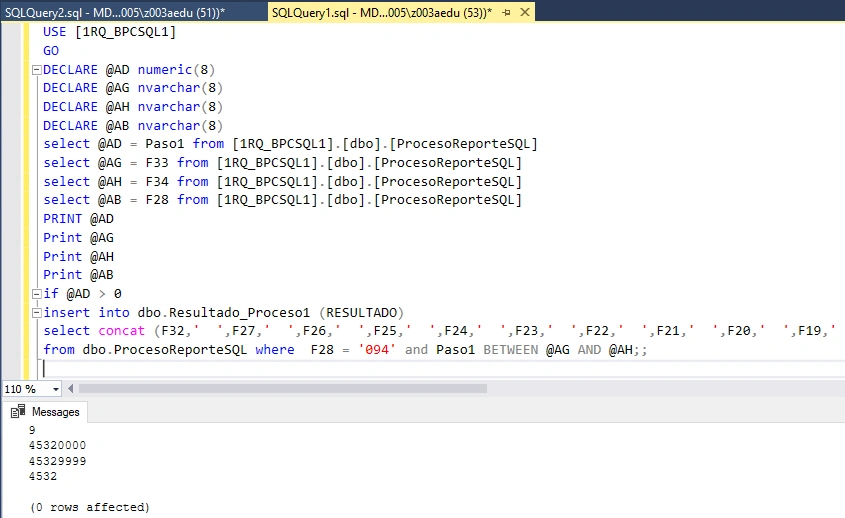Click the concat function keyword

[x=122, y=330]
